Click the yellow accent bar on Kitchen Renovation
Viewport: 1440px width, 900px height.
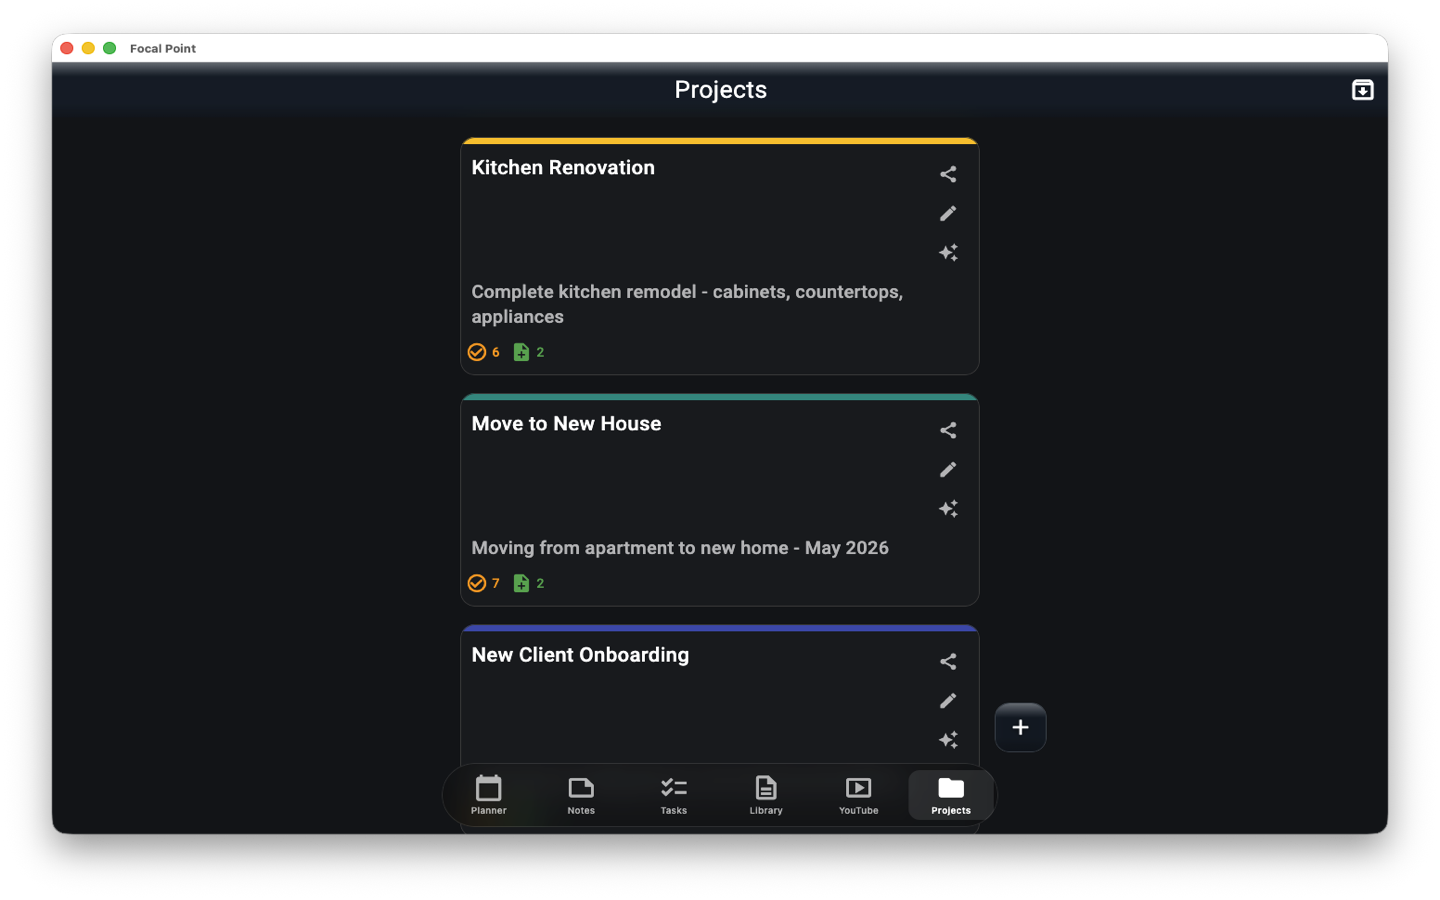coord(719,140)
